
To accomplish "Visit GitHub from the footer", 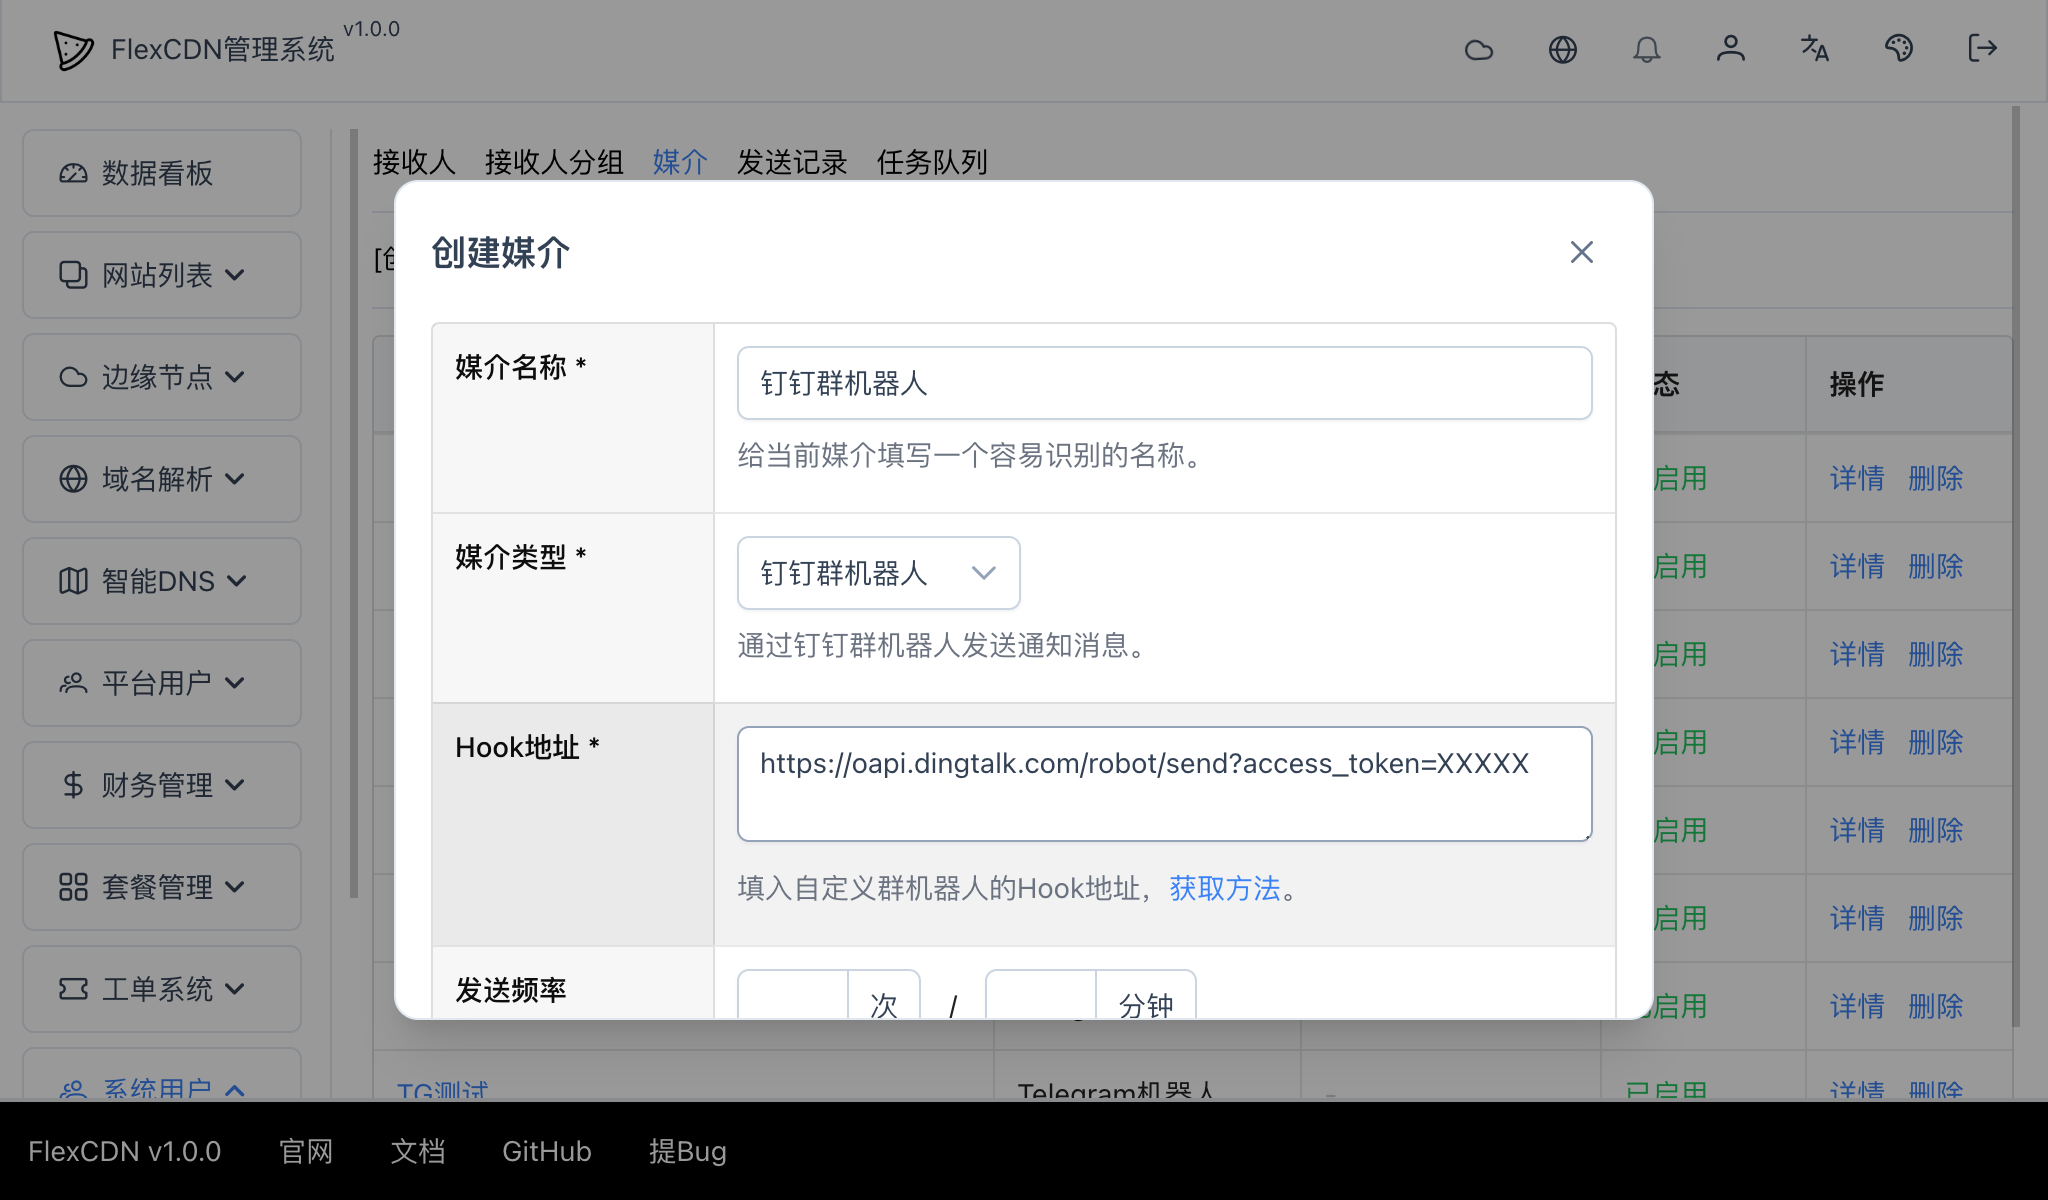I will pyautogui.click(x=546, y=1151).
